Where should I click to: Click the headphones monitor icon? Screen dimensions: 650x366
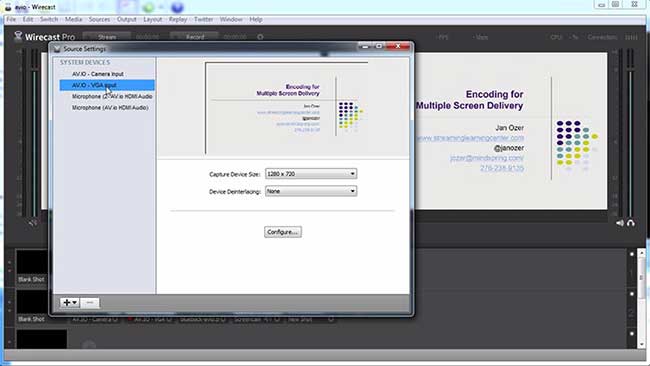coord(631,223)
